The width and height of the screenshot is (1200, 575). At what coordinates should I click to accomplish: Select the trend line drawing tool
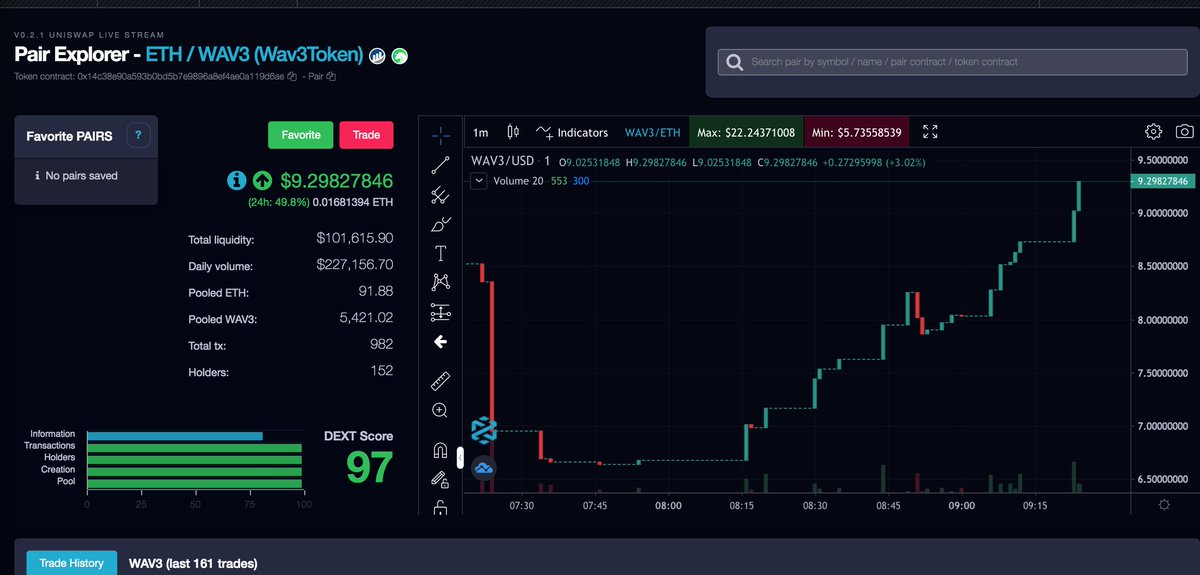(x=440, y=164)
